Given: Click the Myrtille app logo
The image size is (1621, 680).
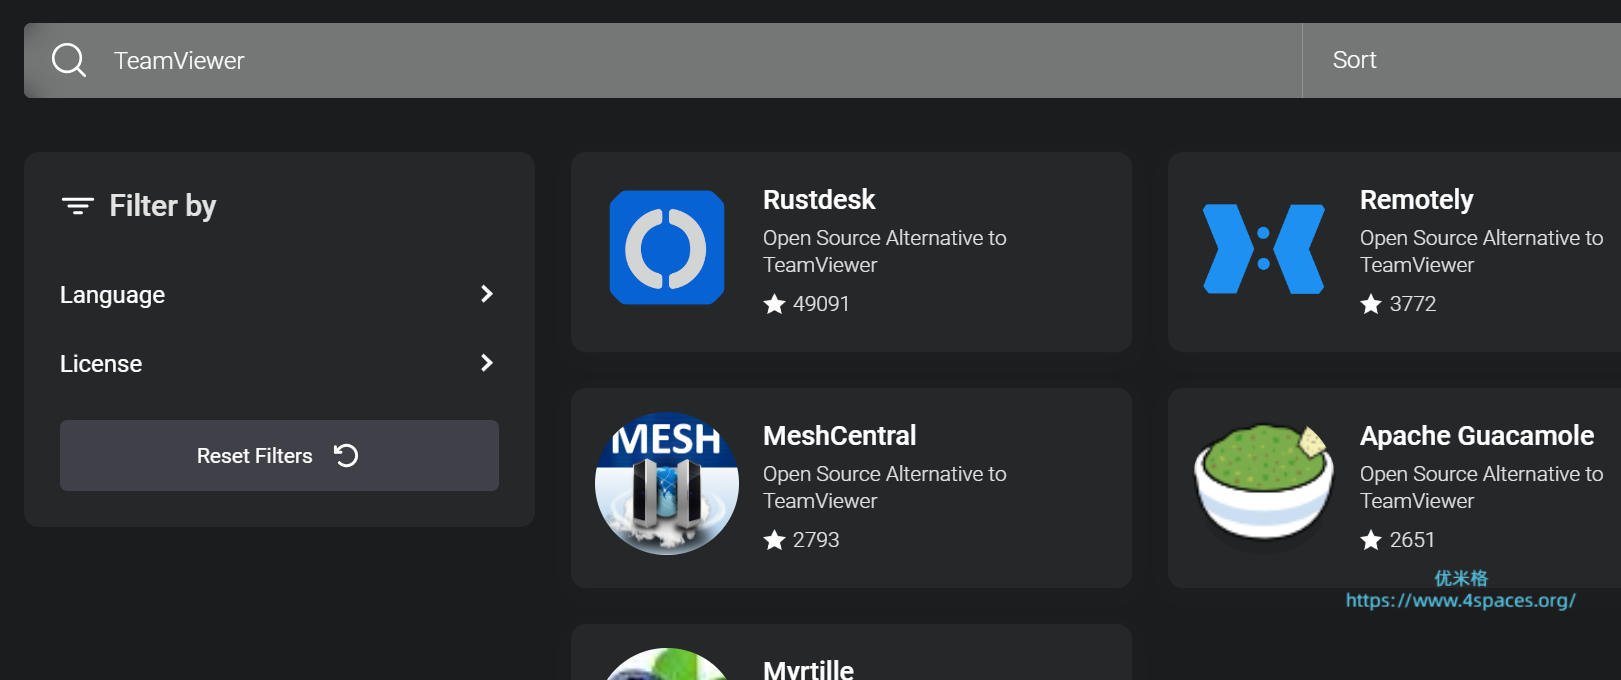Looking at the screenshot, I should pyautogui.click(x=667, y=668).
